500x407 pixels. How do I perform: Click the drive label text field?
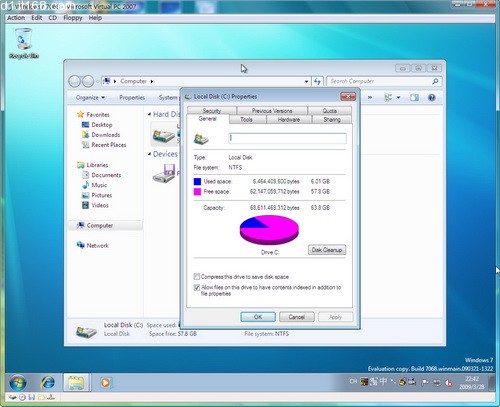287,138
